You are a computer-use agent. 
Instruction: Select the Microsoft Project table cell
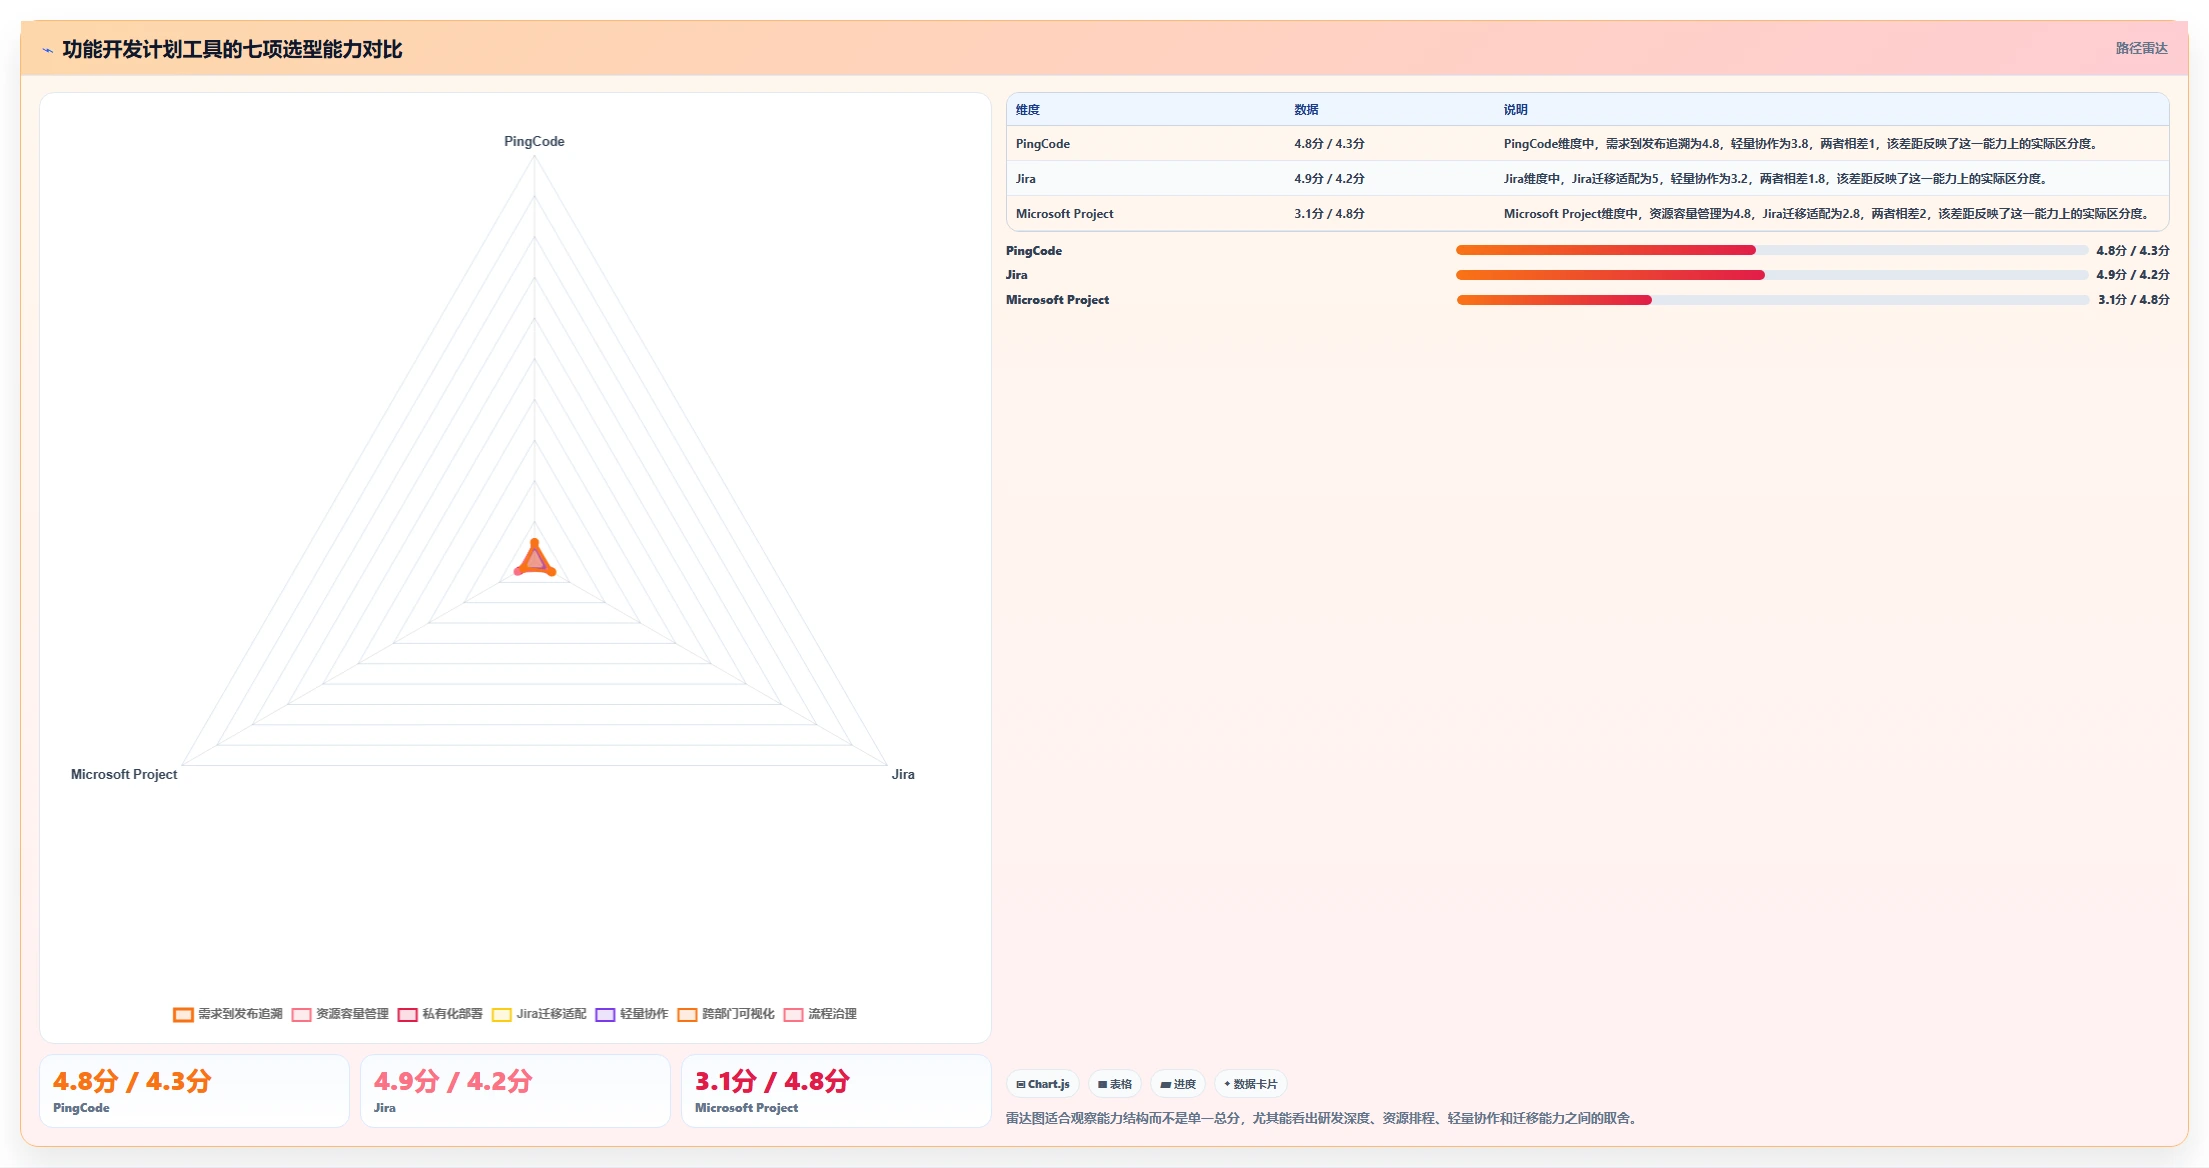1065,214
